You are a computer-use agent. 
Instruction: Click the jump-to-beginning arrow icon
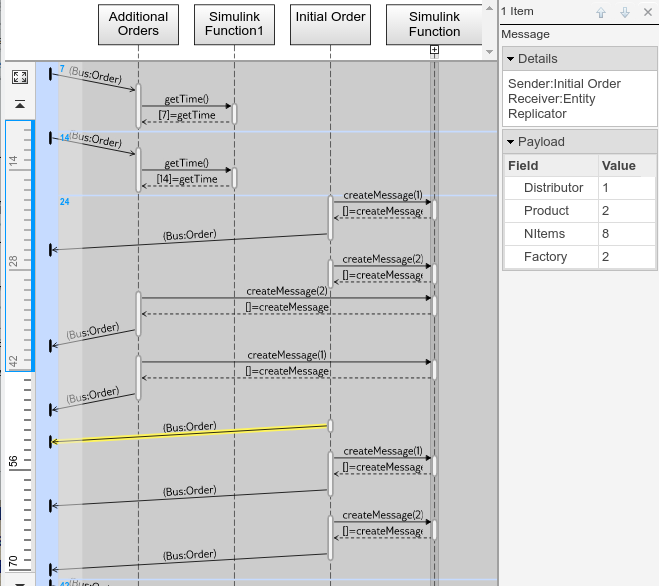click(x=19, y=104)
